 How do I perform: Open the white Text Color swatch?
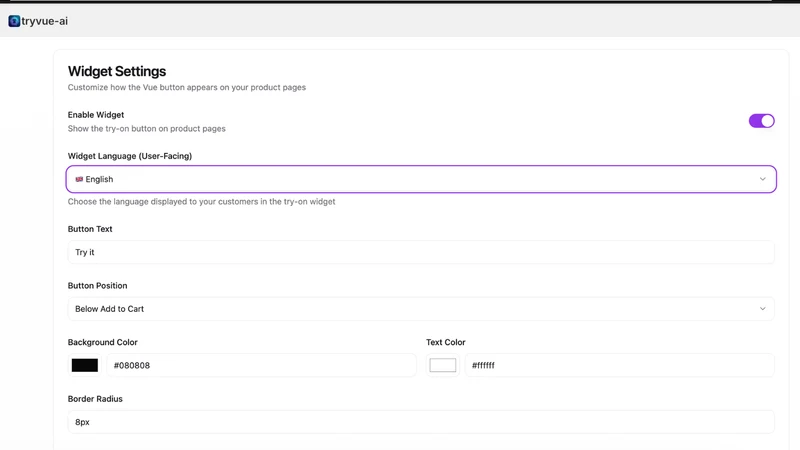[x=443, y=365]
